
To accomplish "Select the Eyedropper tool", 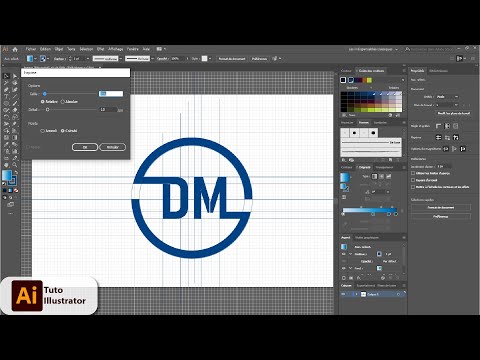I will (6, 144).
